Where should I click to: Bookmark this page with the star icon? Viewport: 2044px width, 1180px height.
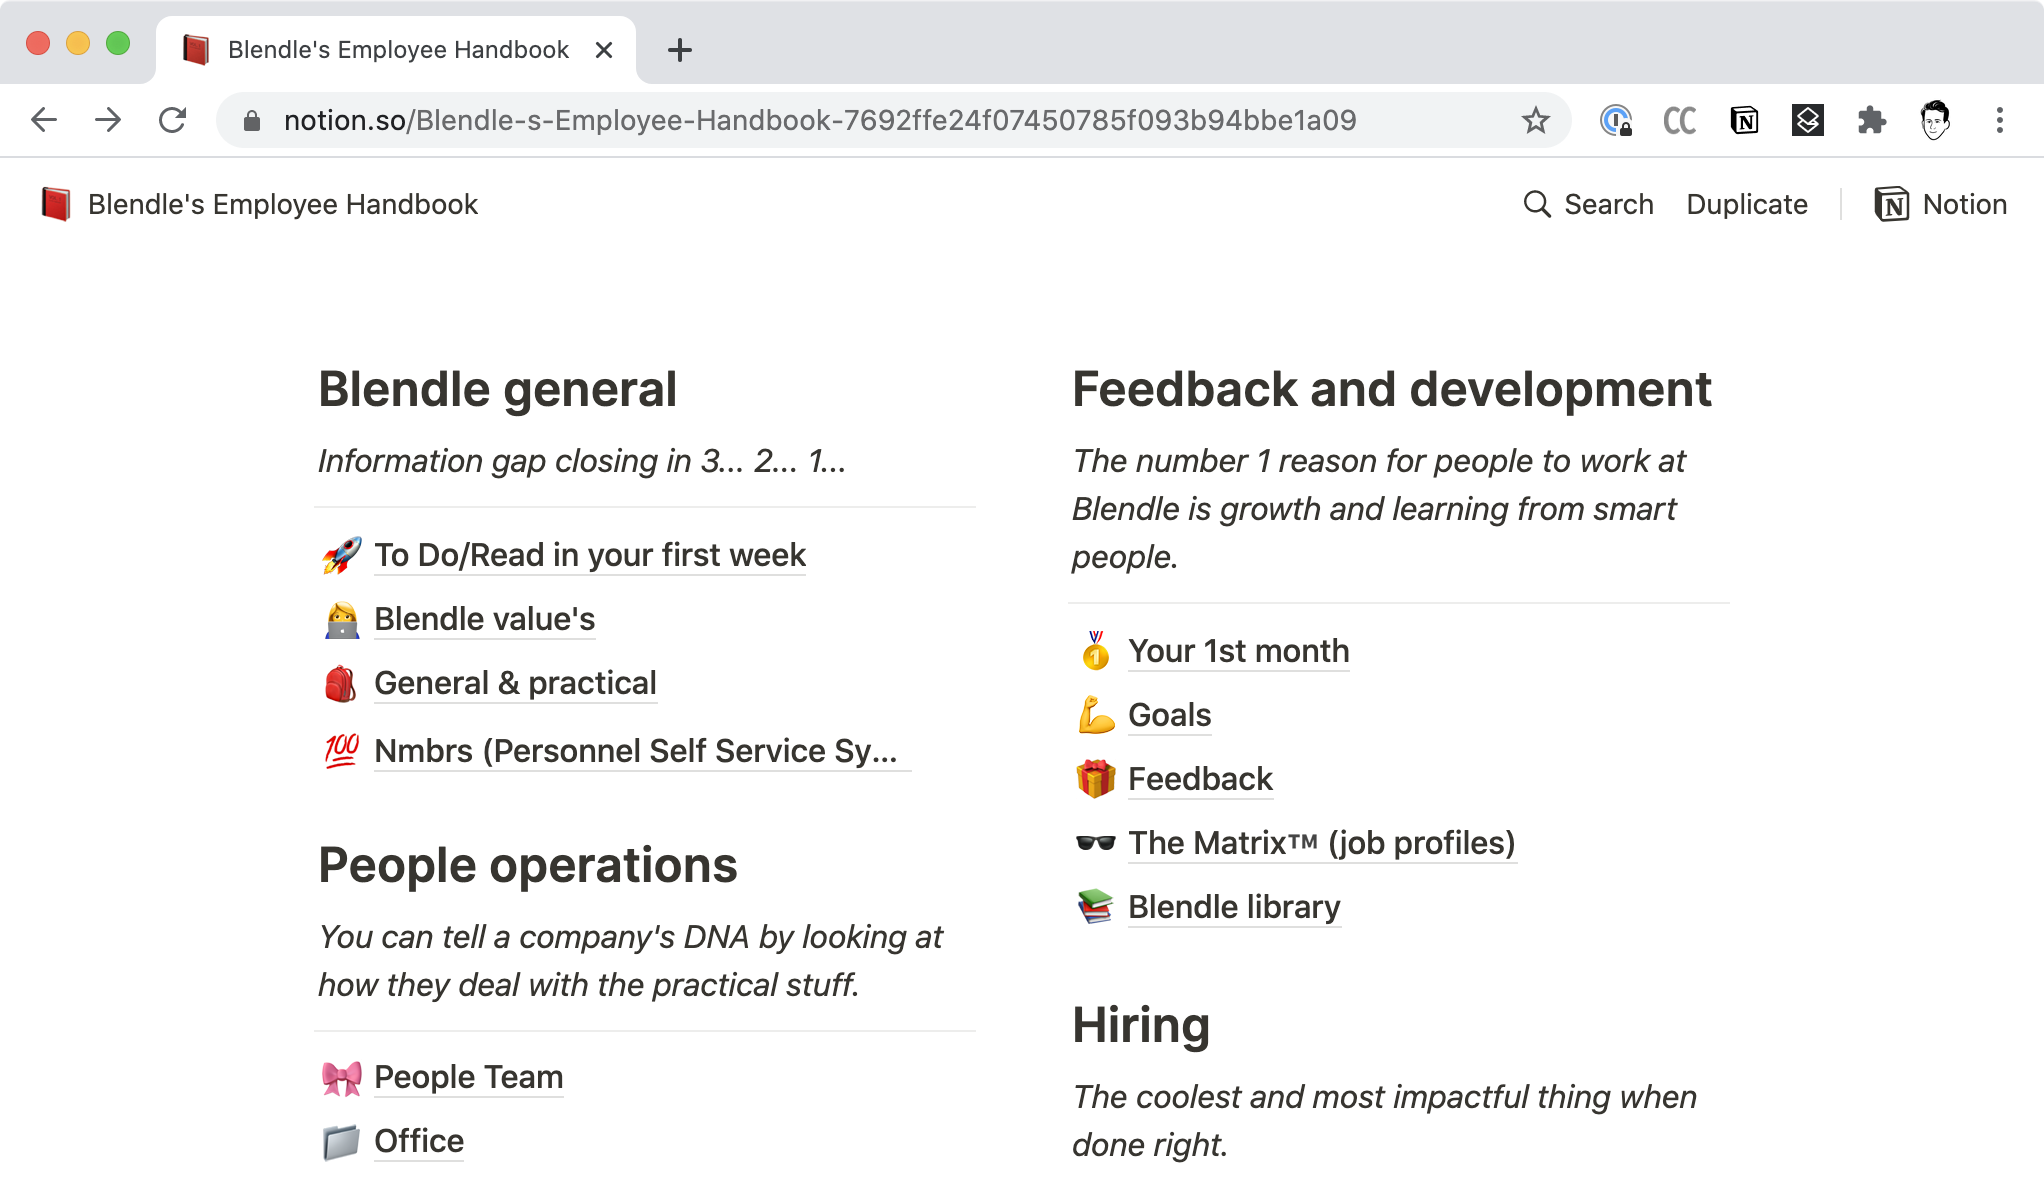click(1535, 121)
